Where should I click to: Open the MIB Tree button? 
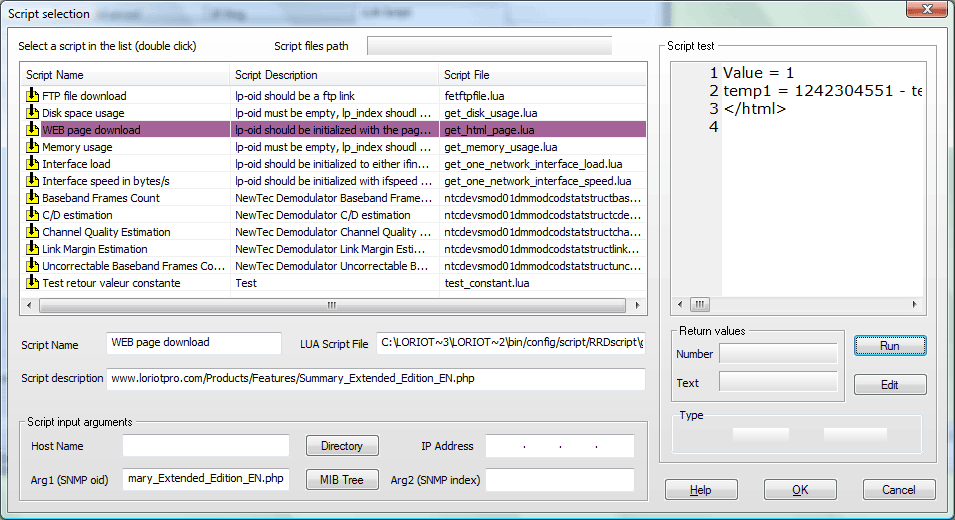342,480
